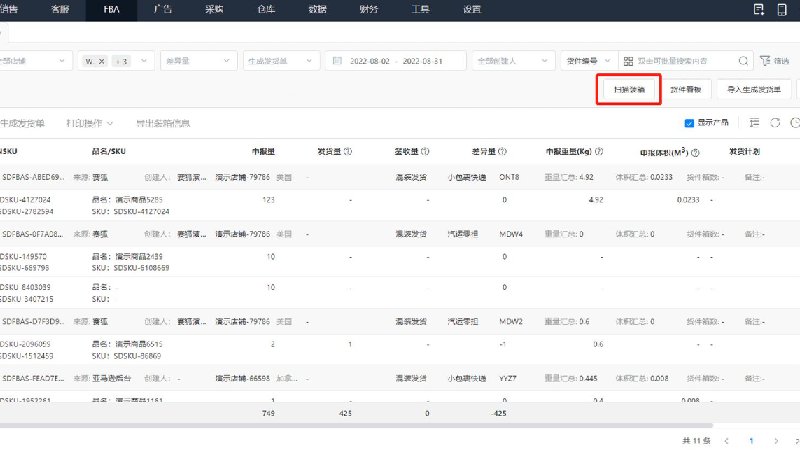Image resolution: width=800 pixels, height=450 pixels.
Task: Open the 设置 menu
Action: pos(472,9)
